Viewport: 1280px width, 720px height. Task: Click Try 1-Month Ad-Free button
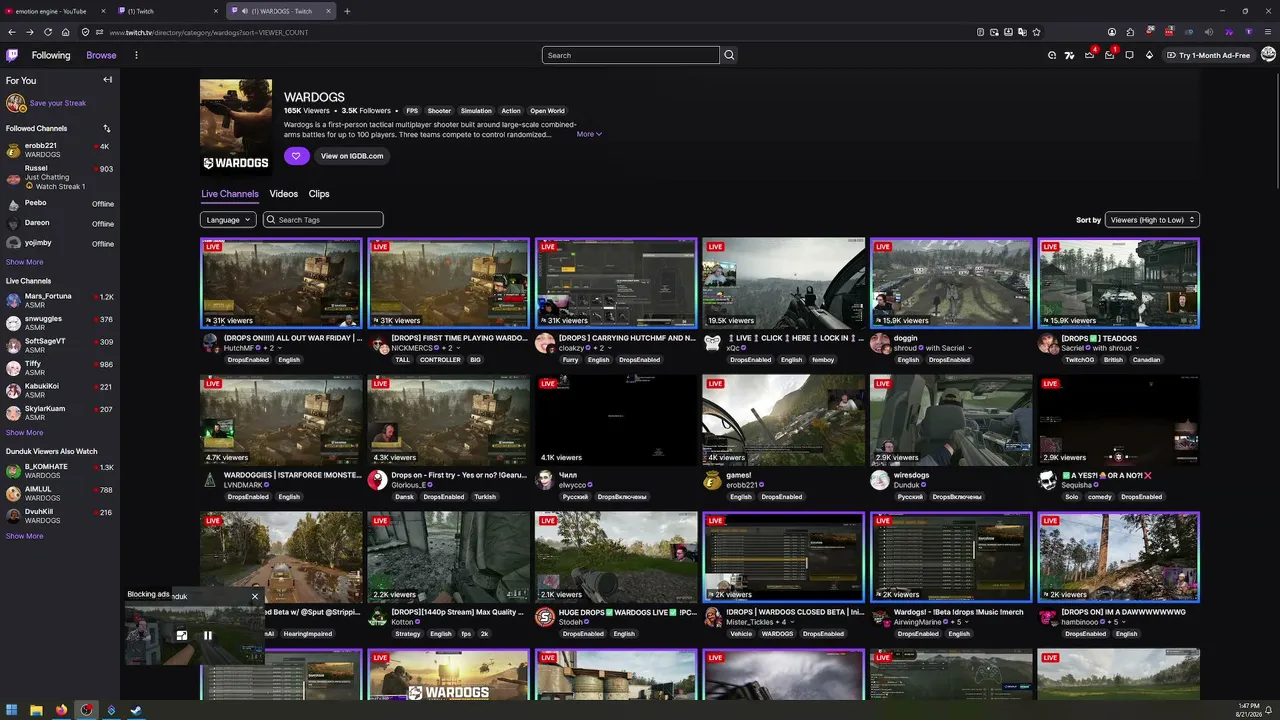1209,55
